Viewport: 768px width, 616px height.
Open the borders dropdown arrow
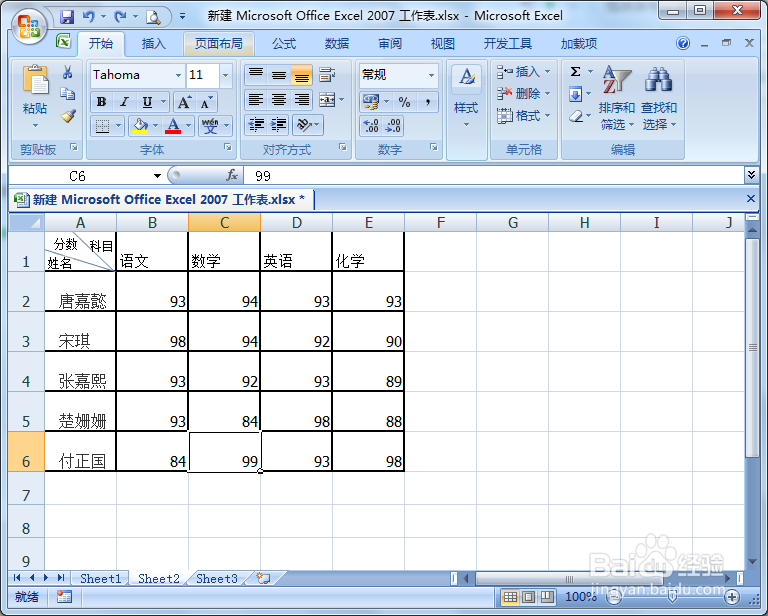118,126
